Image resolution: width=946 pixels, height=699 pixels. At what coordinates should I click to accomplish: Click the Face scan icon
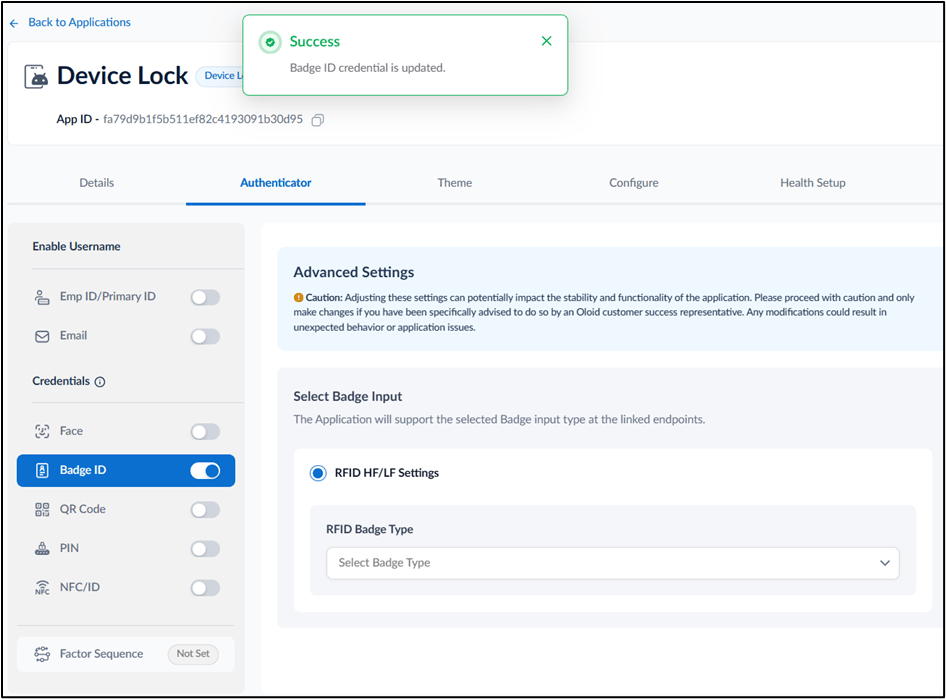pos(42,431)
